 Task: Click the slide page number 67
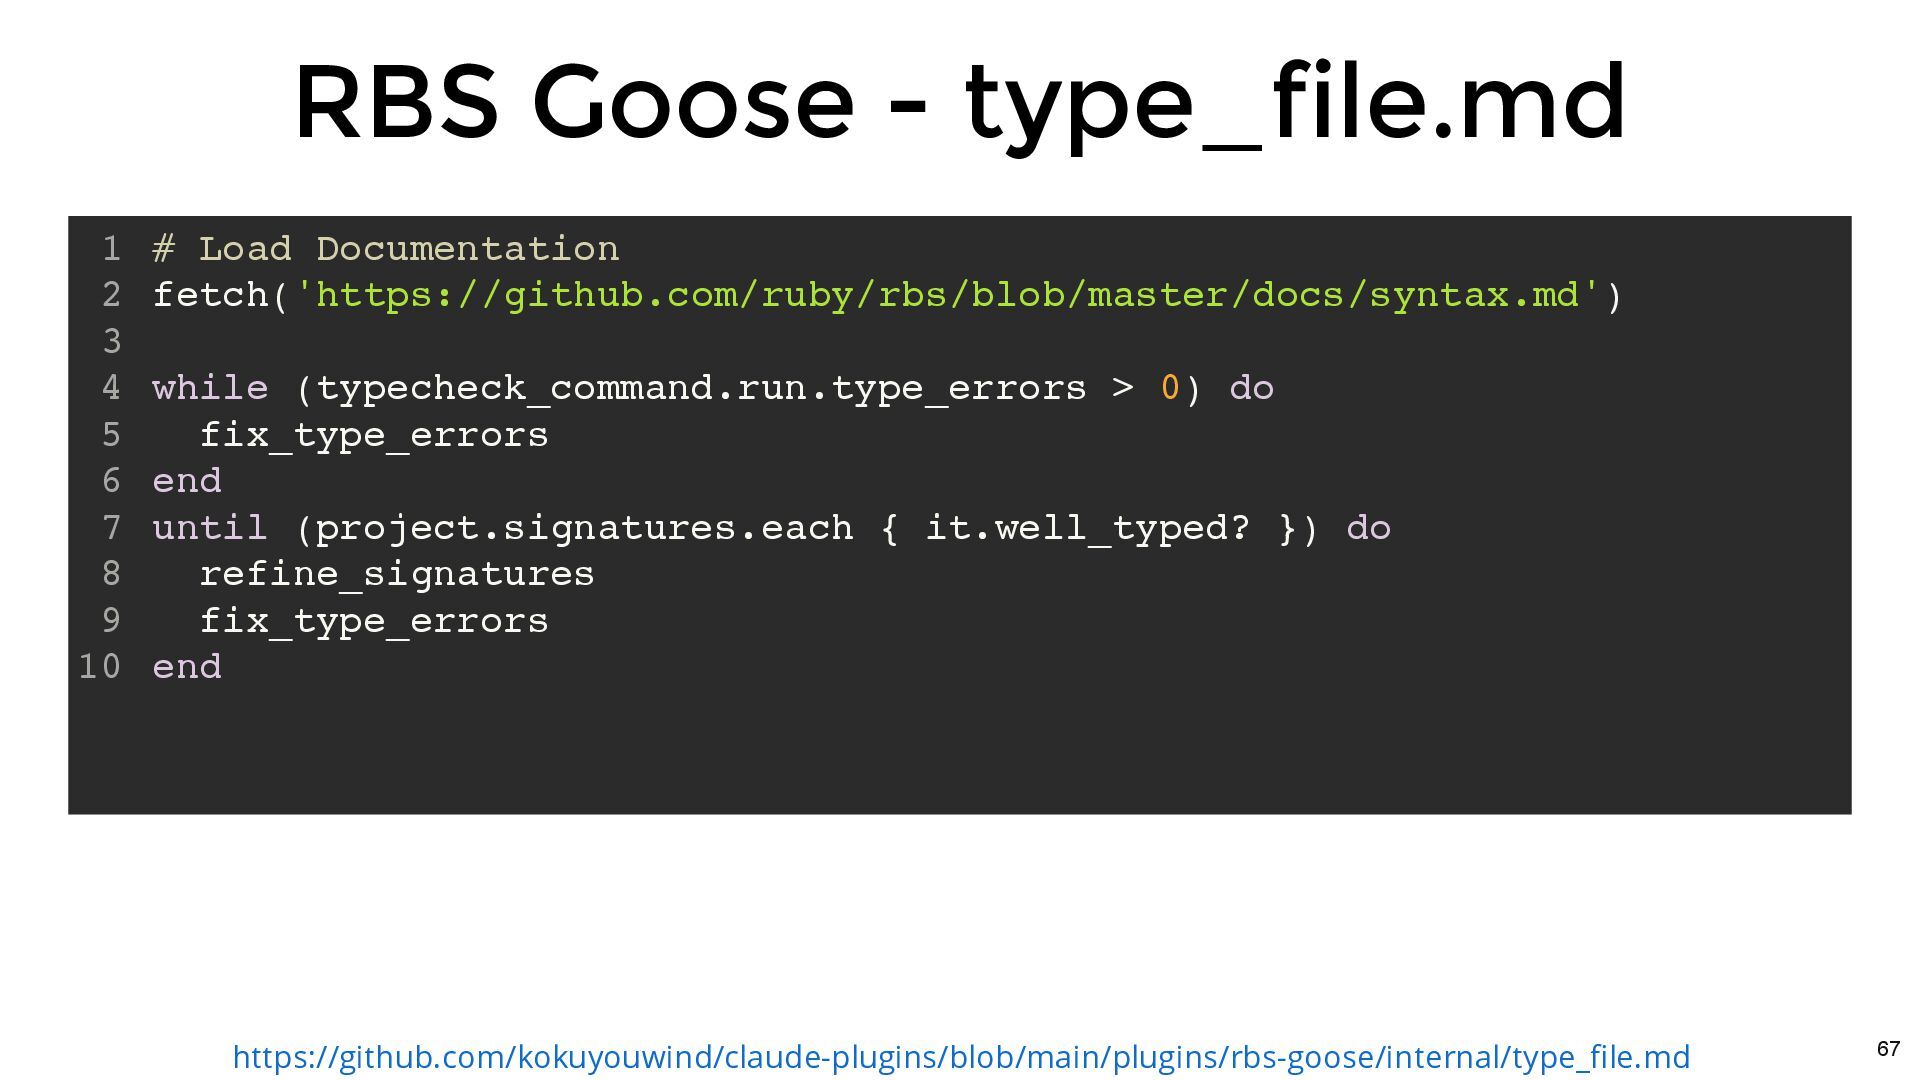[1887, 1049]
